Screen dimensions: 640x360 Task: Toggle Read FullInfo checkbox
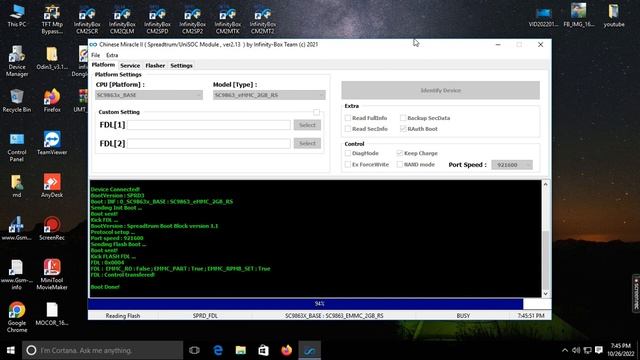[x=348, y=118]
